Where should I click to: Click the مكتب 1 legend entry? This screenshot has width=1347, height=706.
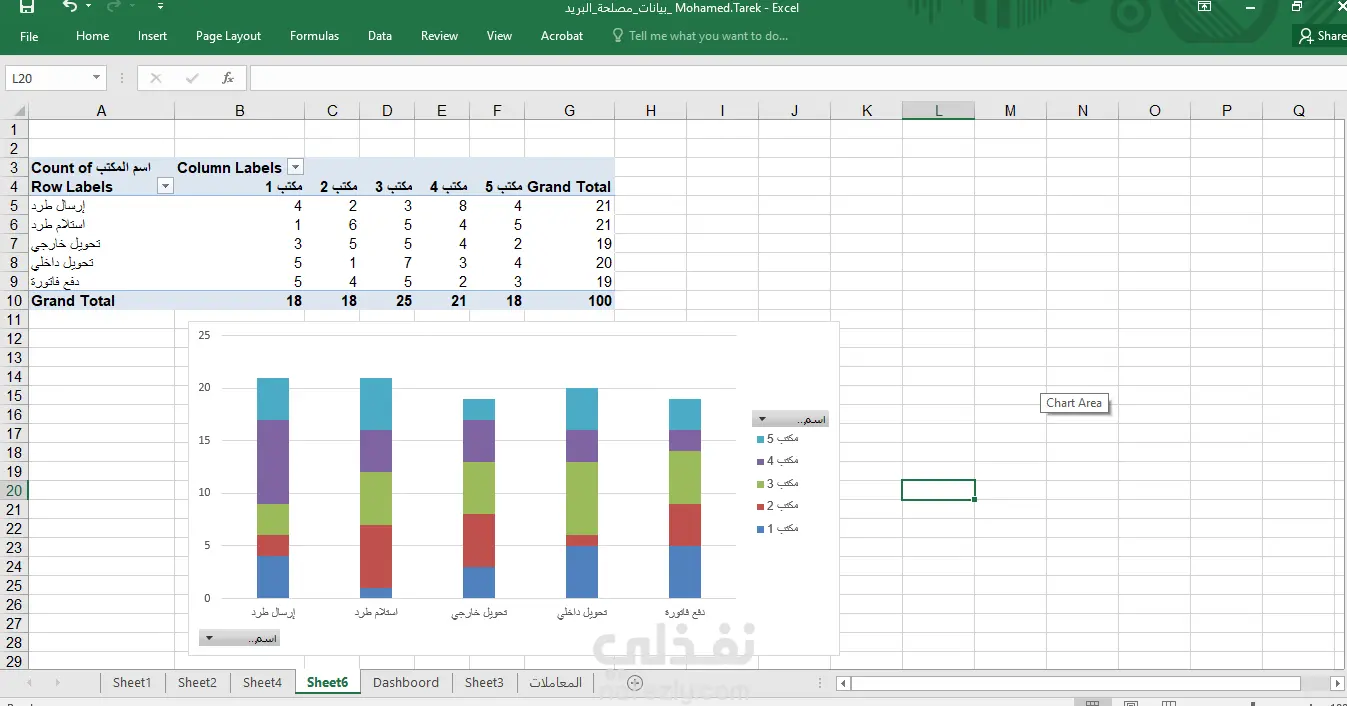778,528
